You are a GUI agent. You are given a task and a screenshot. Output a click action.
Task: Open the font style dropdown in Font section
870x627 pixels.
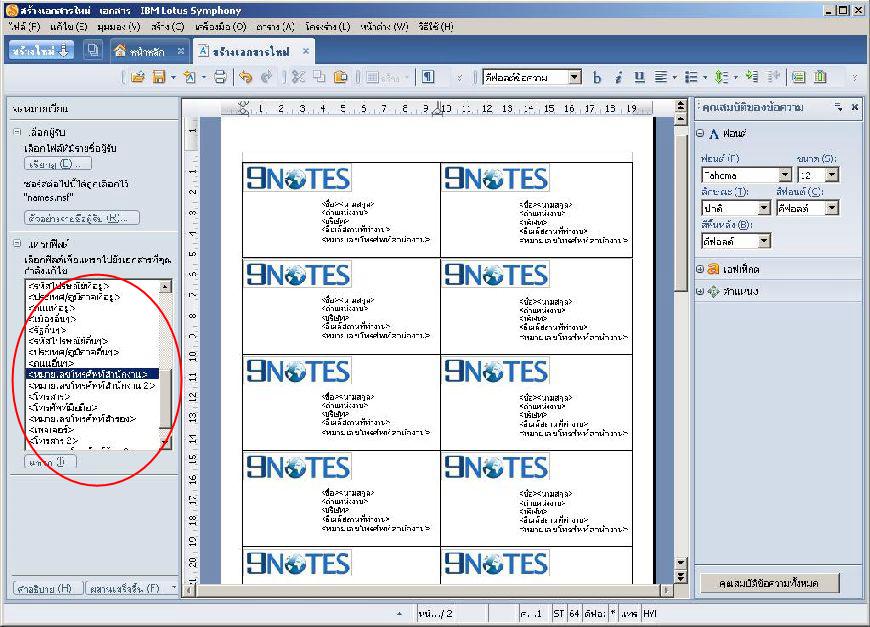click(x=765, y=208)
